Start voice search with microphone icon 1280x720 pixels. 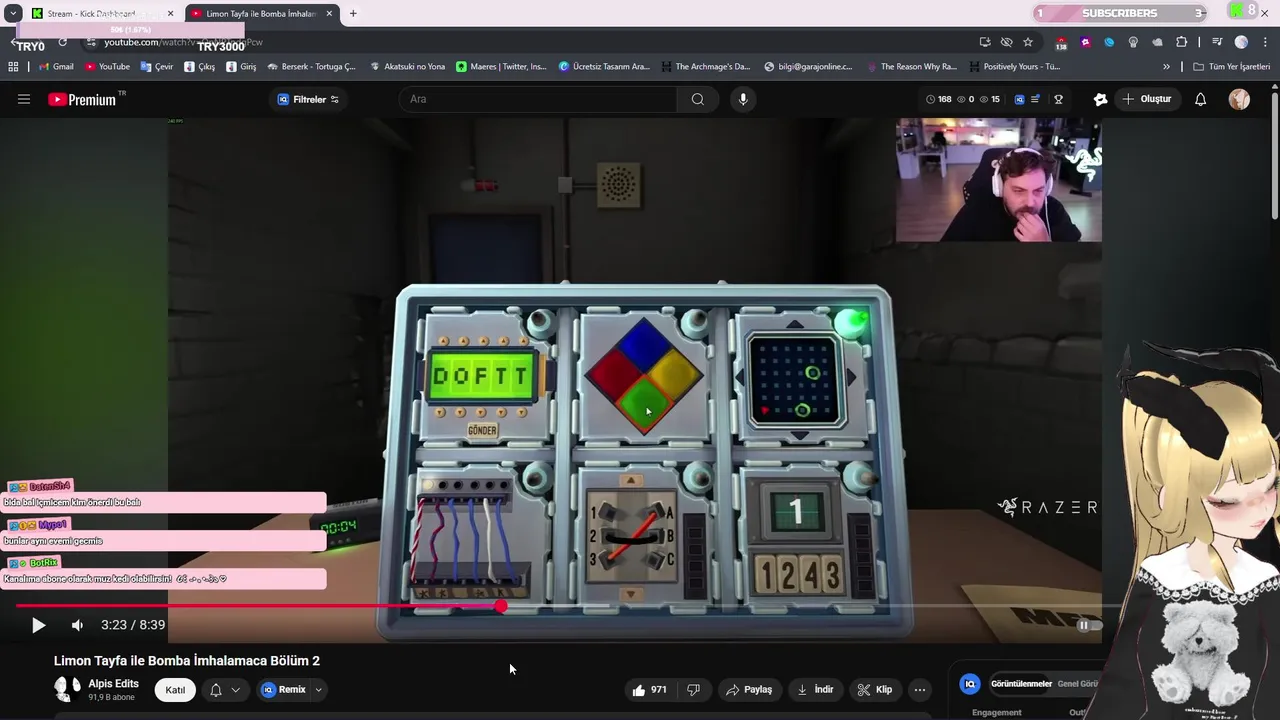point(742,99)
